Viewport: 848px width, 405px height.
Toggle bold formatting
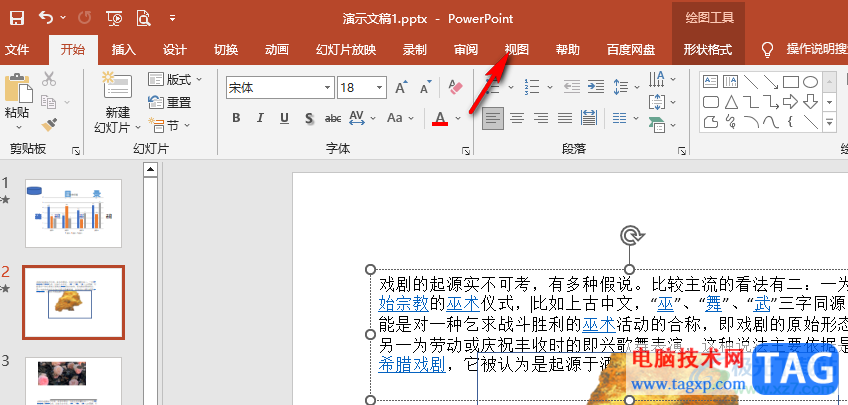tap(237, 118)
